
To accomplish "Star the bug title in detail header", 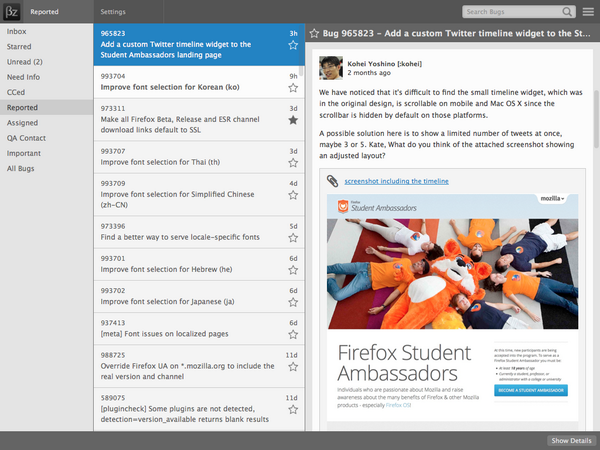I will 314,33.
